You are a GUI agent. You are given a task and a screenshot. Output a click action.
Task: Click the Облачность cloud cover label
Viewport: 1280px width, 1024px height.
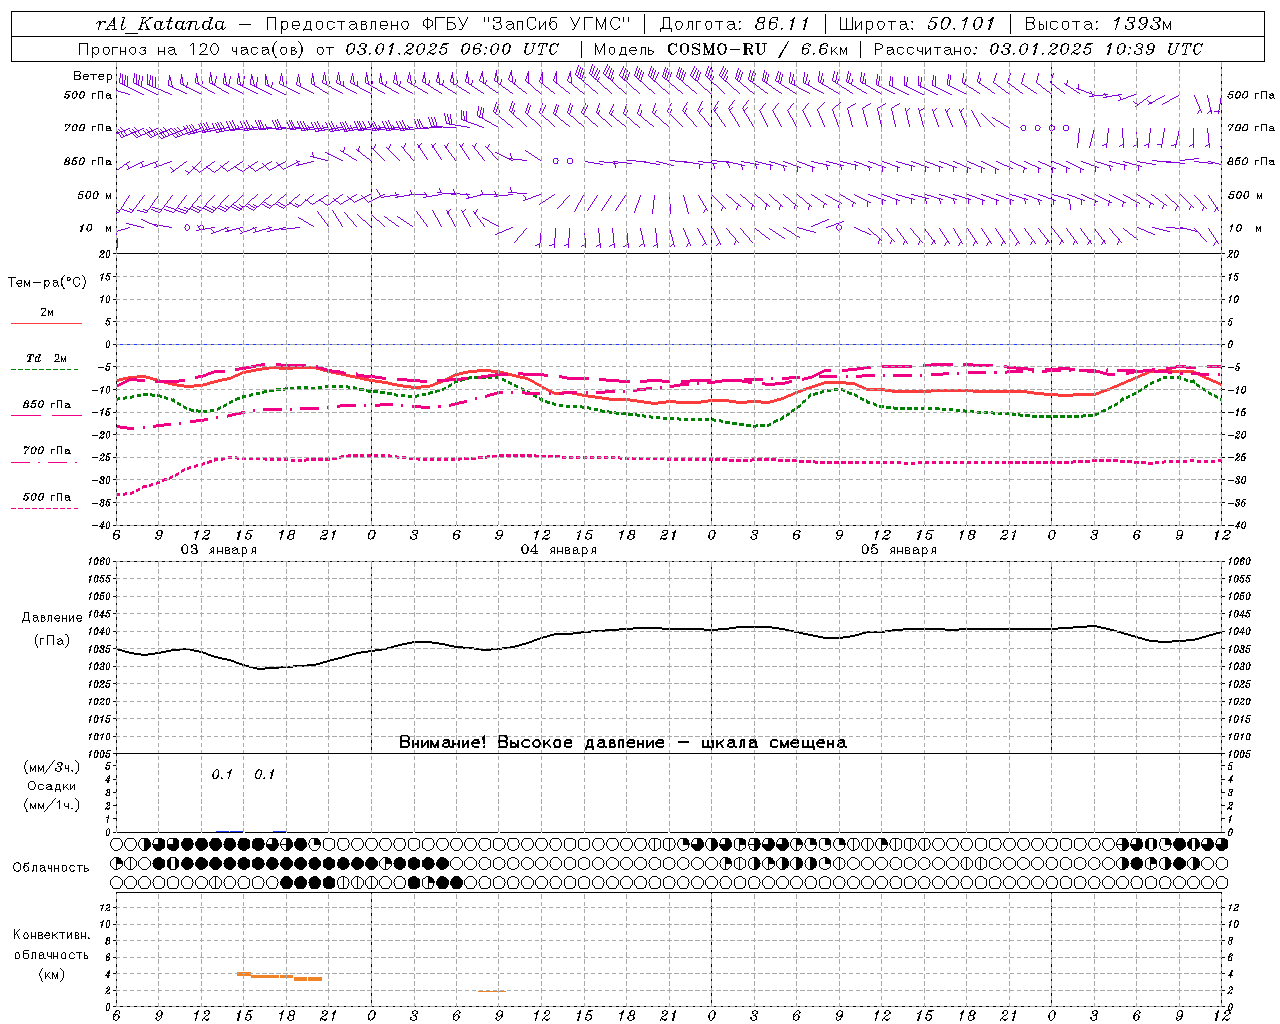(51, 868)
